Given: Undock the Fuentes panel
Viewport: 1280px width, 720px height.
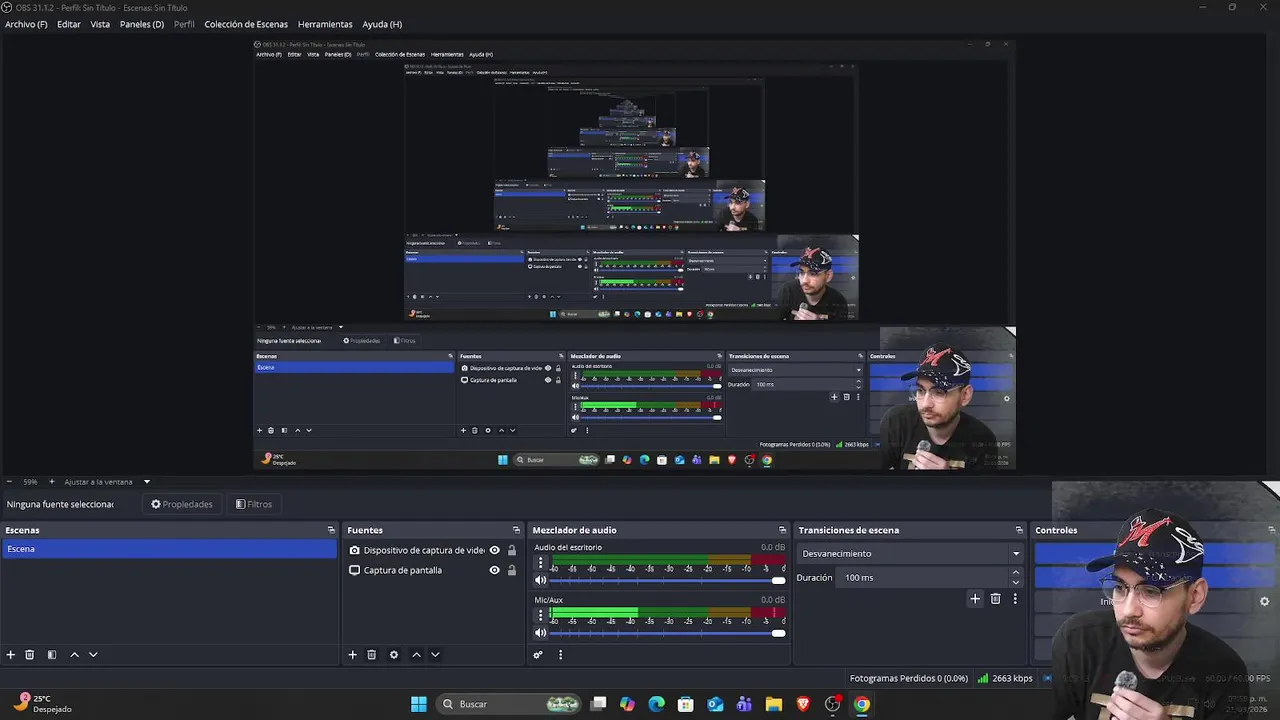Looking at the screenshot, I should [x=516, y=530].
